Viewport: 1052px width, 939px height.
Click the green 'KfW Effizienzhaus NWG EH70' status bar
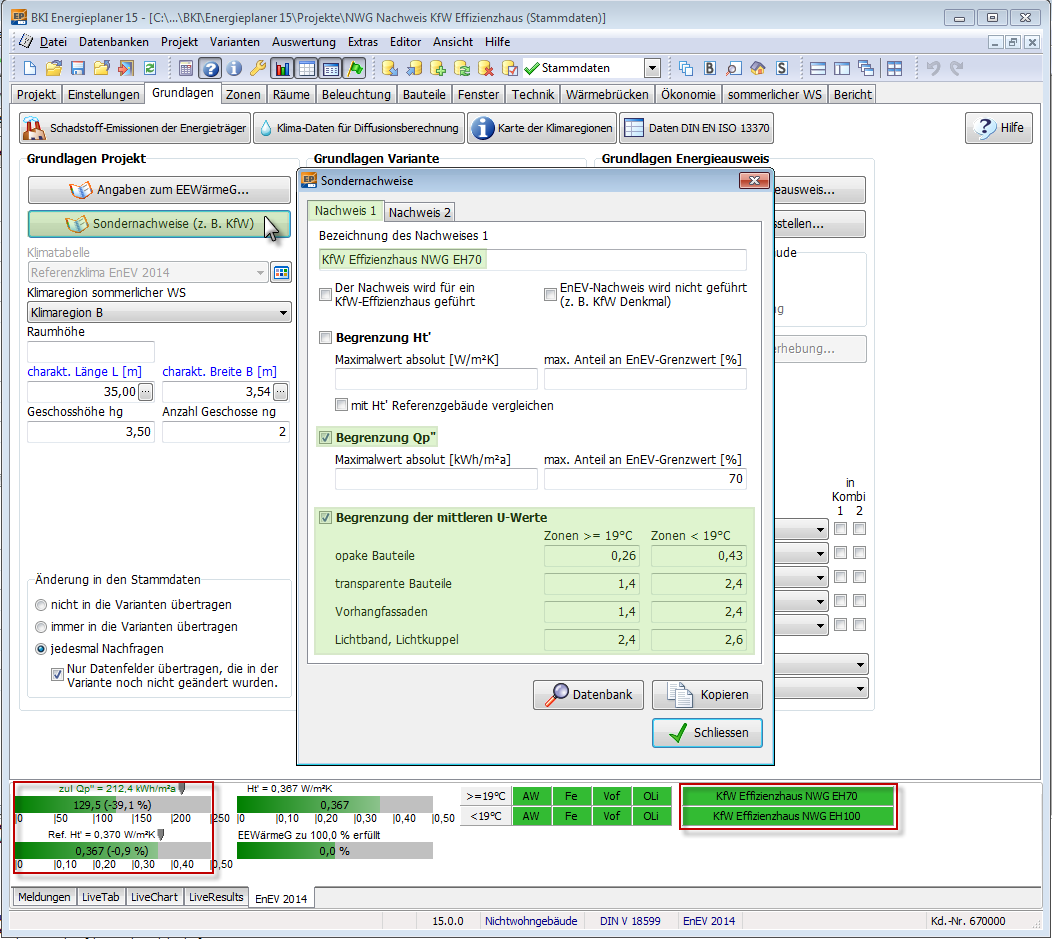coord(787,796)
